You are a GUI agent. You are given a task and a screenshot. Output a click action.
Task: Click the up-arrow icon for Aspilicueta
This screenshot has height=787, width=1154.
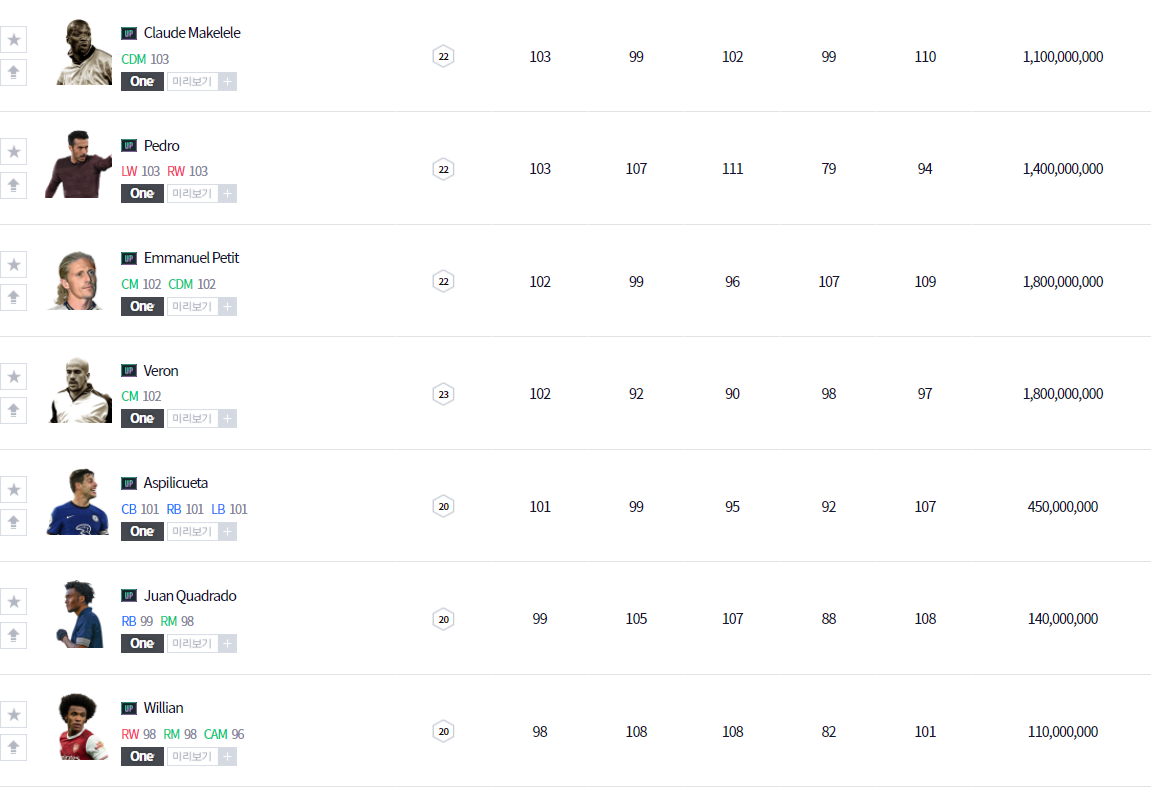tap(14, 522)
